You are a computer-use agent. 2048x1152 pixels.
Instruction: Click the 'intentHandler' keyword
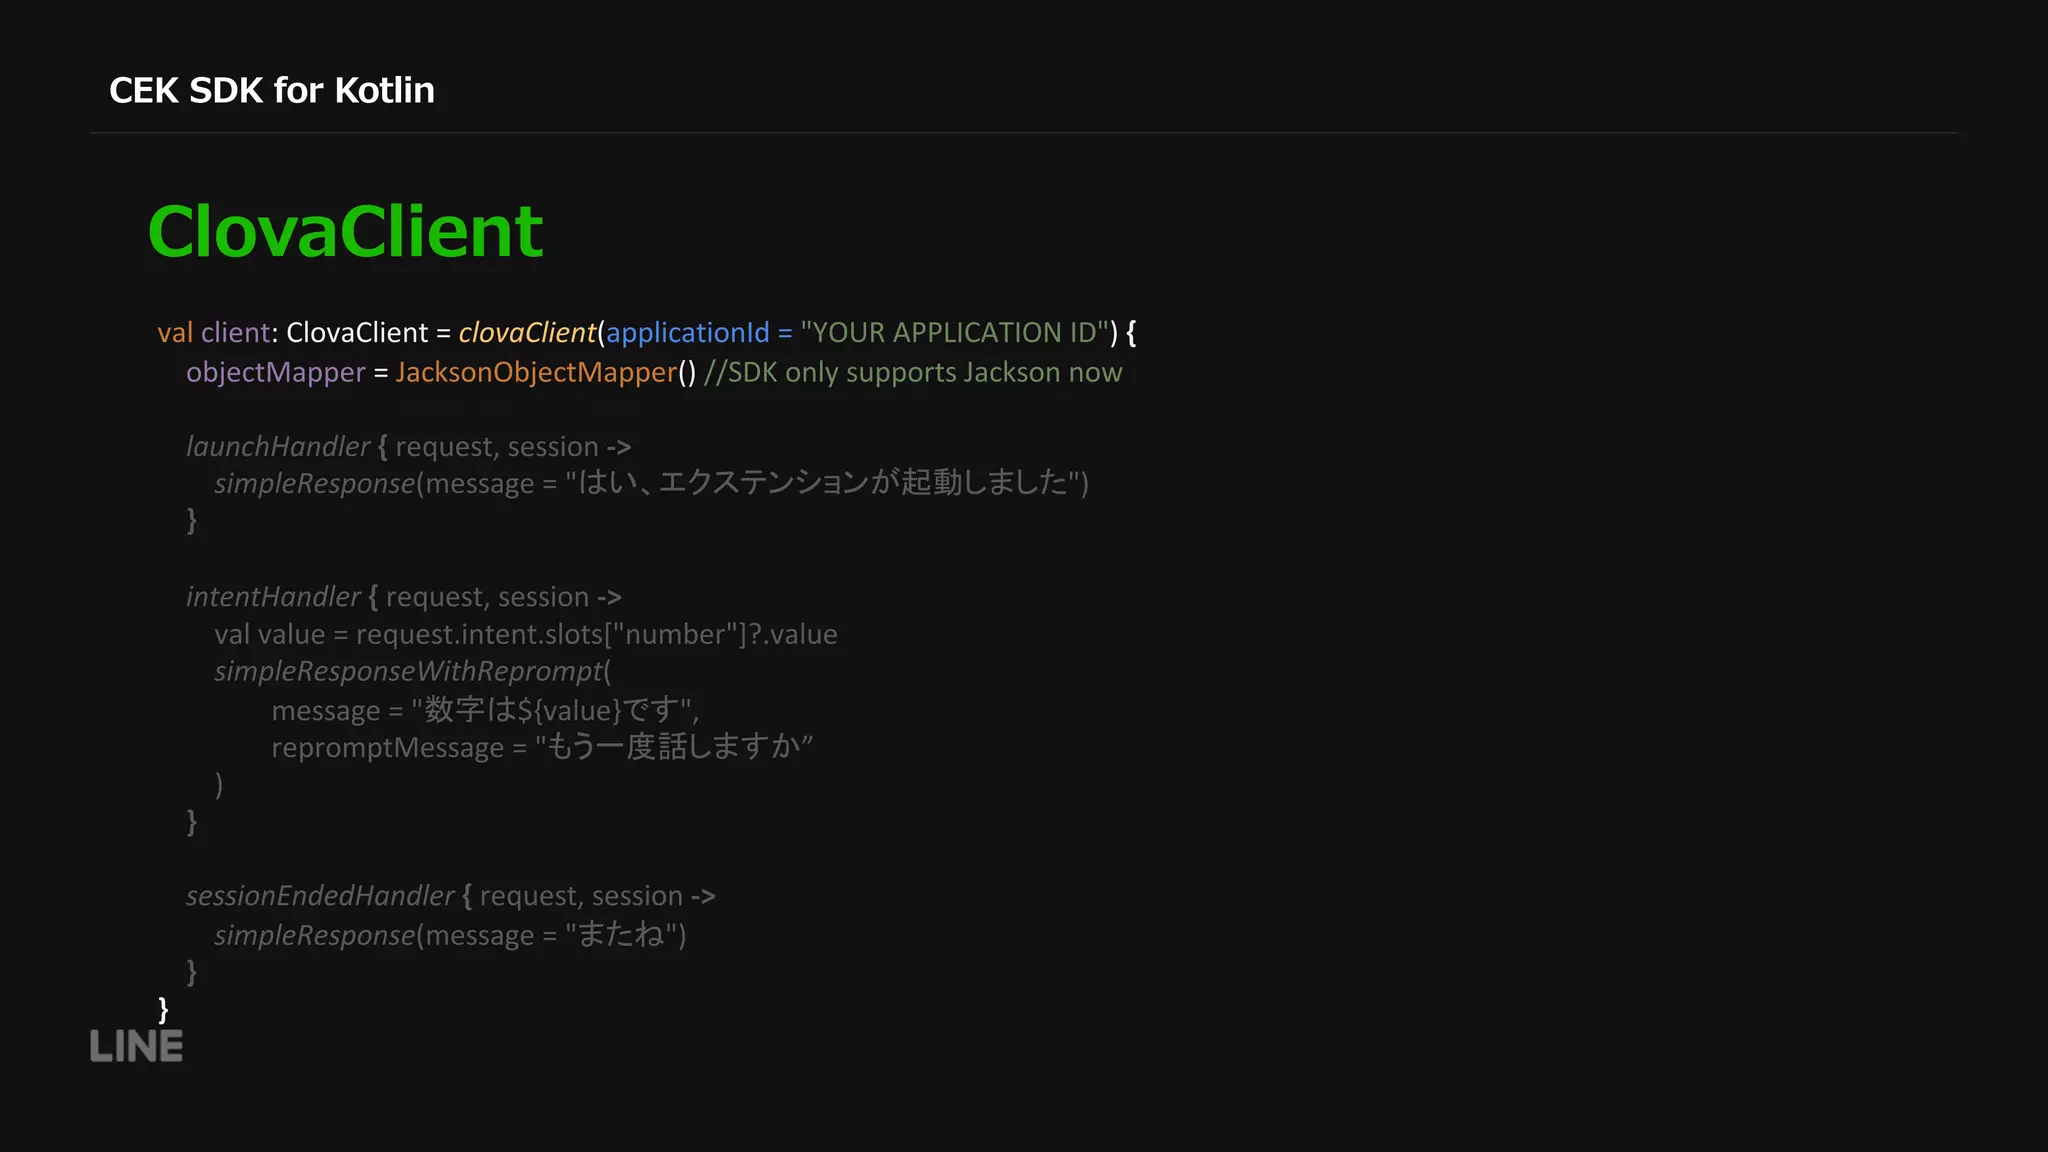click(273, 597)
